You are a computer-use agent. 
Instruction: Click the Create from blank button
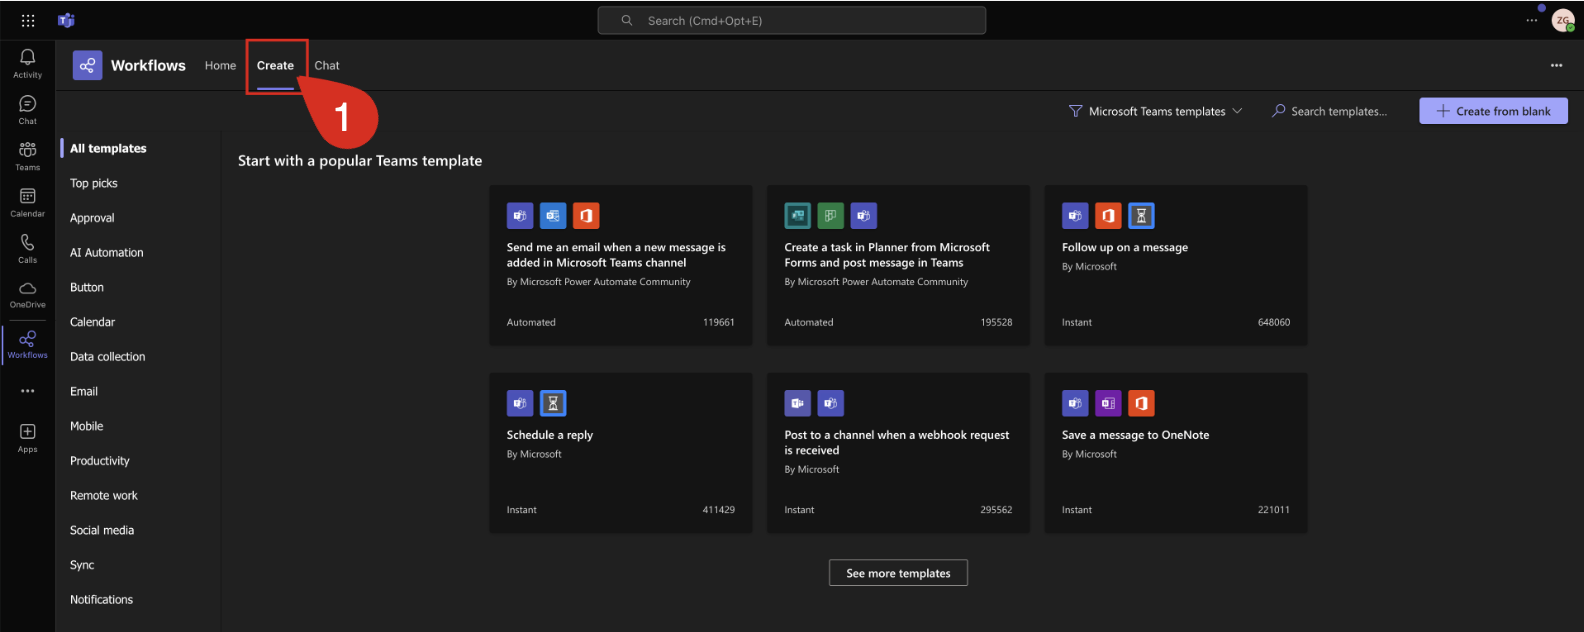[1493, 111]
